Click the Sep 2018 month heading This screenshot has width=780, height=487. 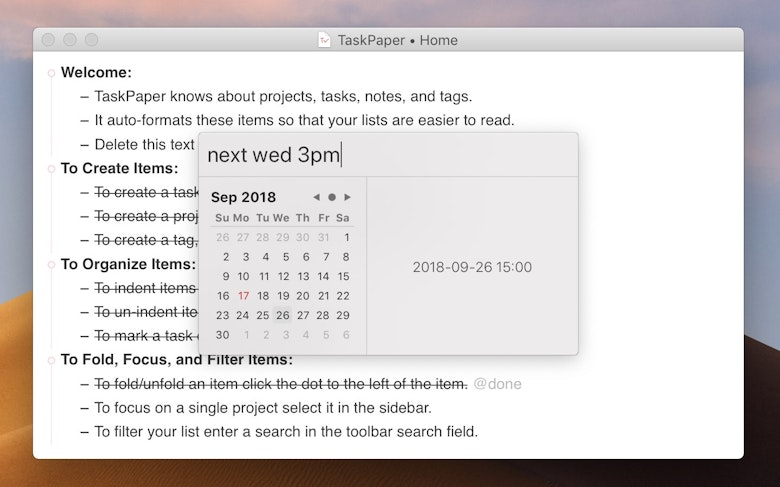(243, 197)
